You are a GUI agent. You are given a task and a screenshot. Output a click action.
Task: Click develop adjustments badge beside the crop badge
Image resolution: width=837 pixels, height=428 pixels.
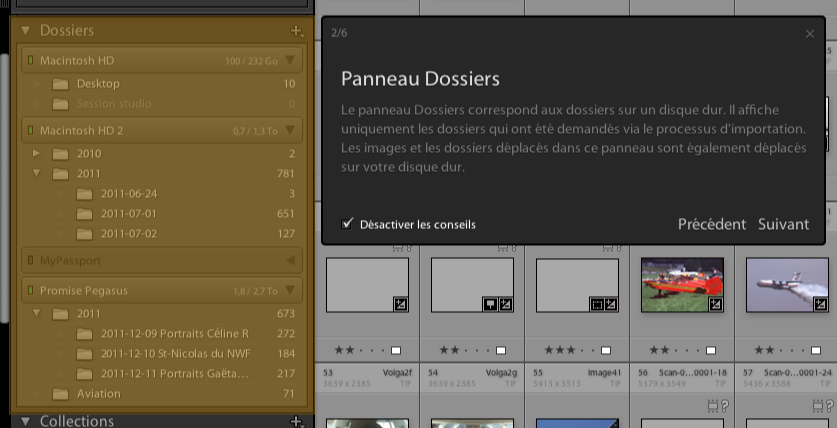click(x=611, y=304)
